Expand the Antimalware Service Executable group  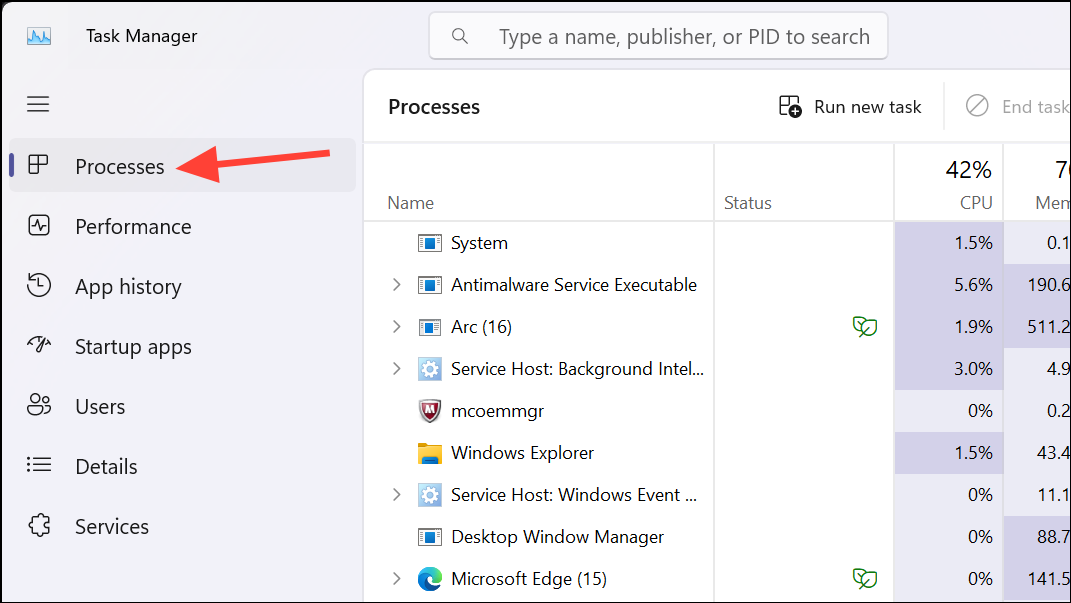pos(396,284)
